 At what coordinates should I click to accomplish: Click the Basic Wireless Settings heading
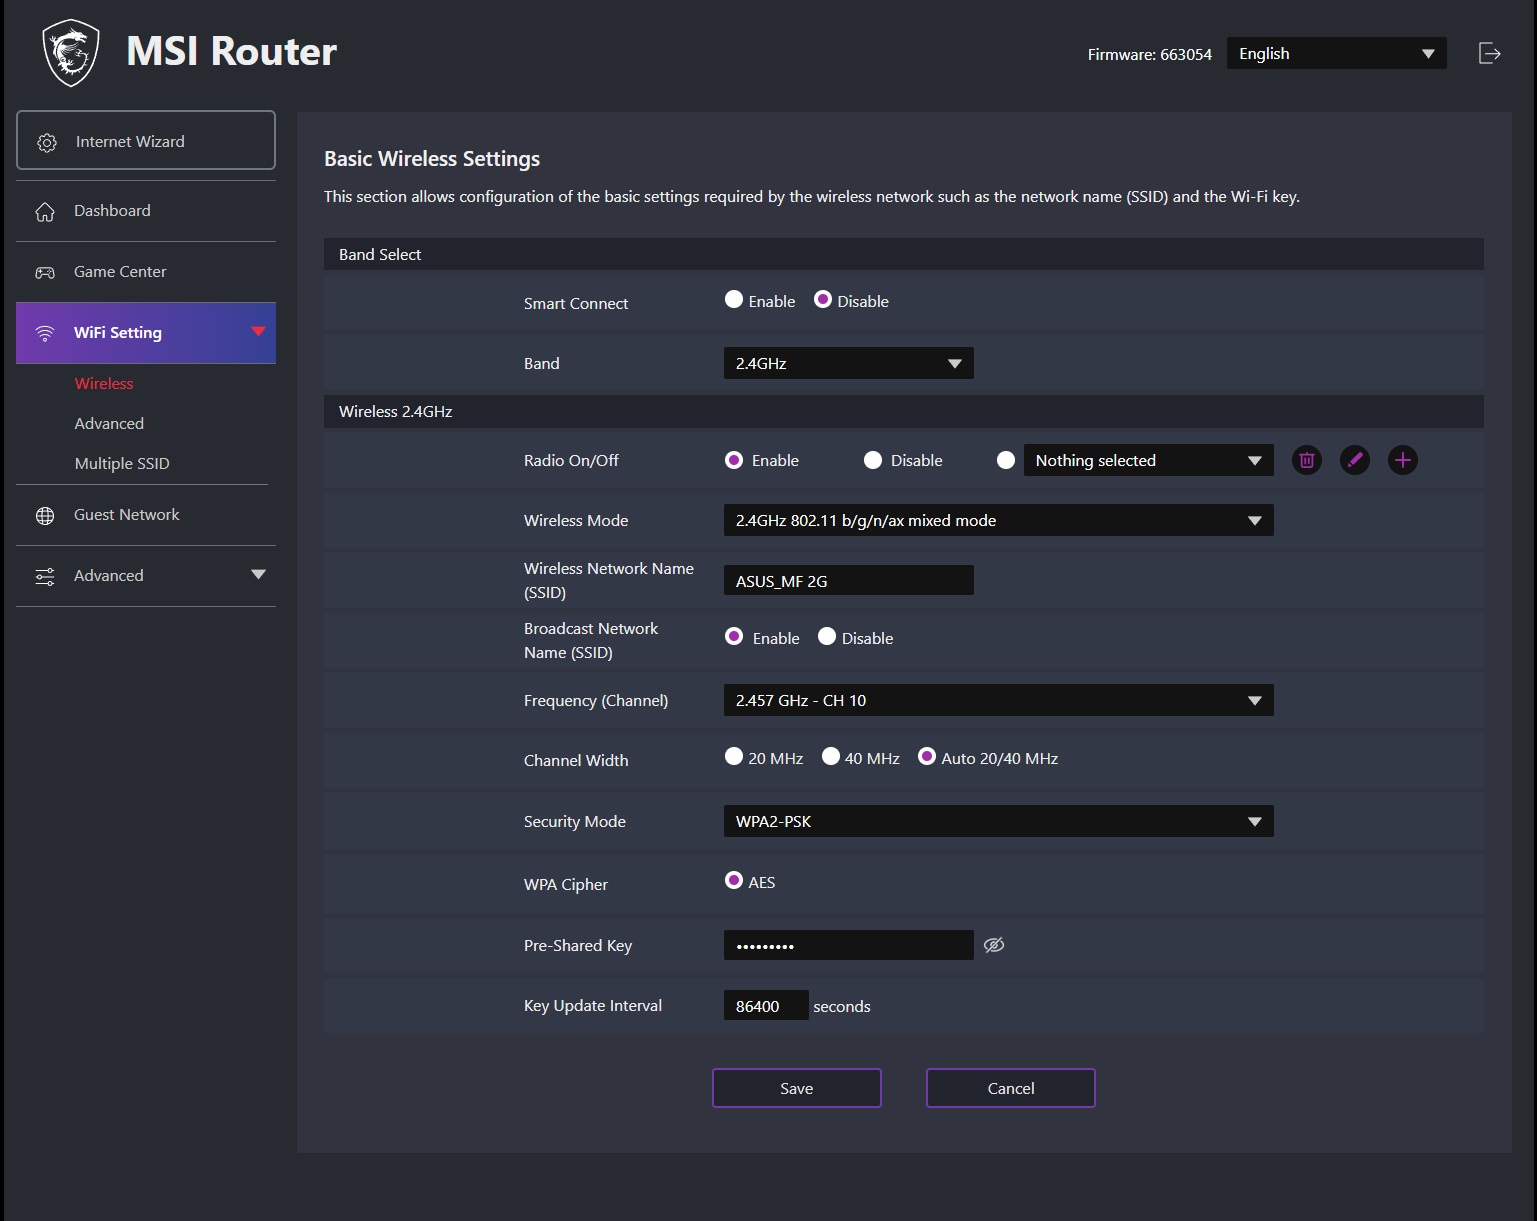click(x=432, y=159)
